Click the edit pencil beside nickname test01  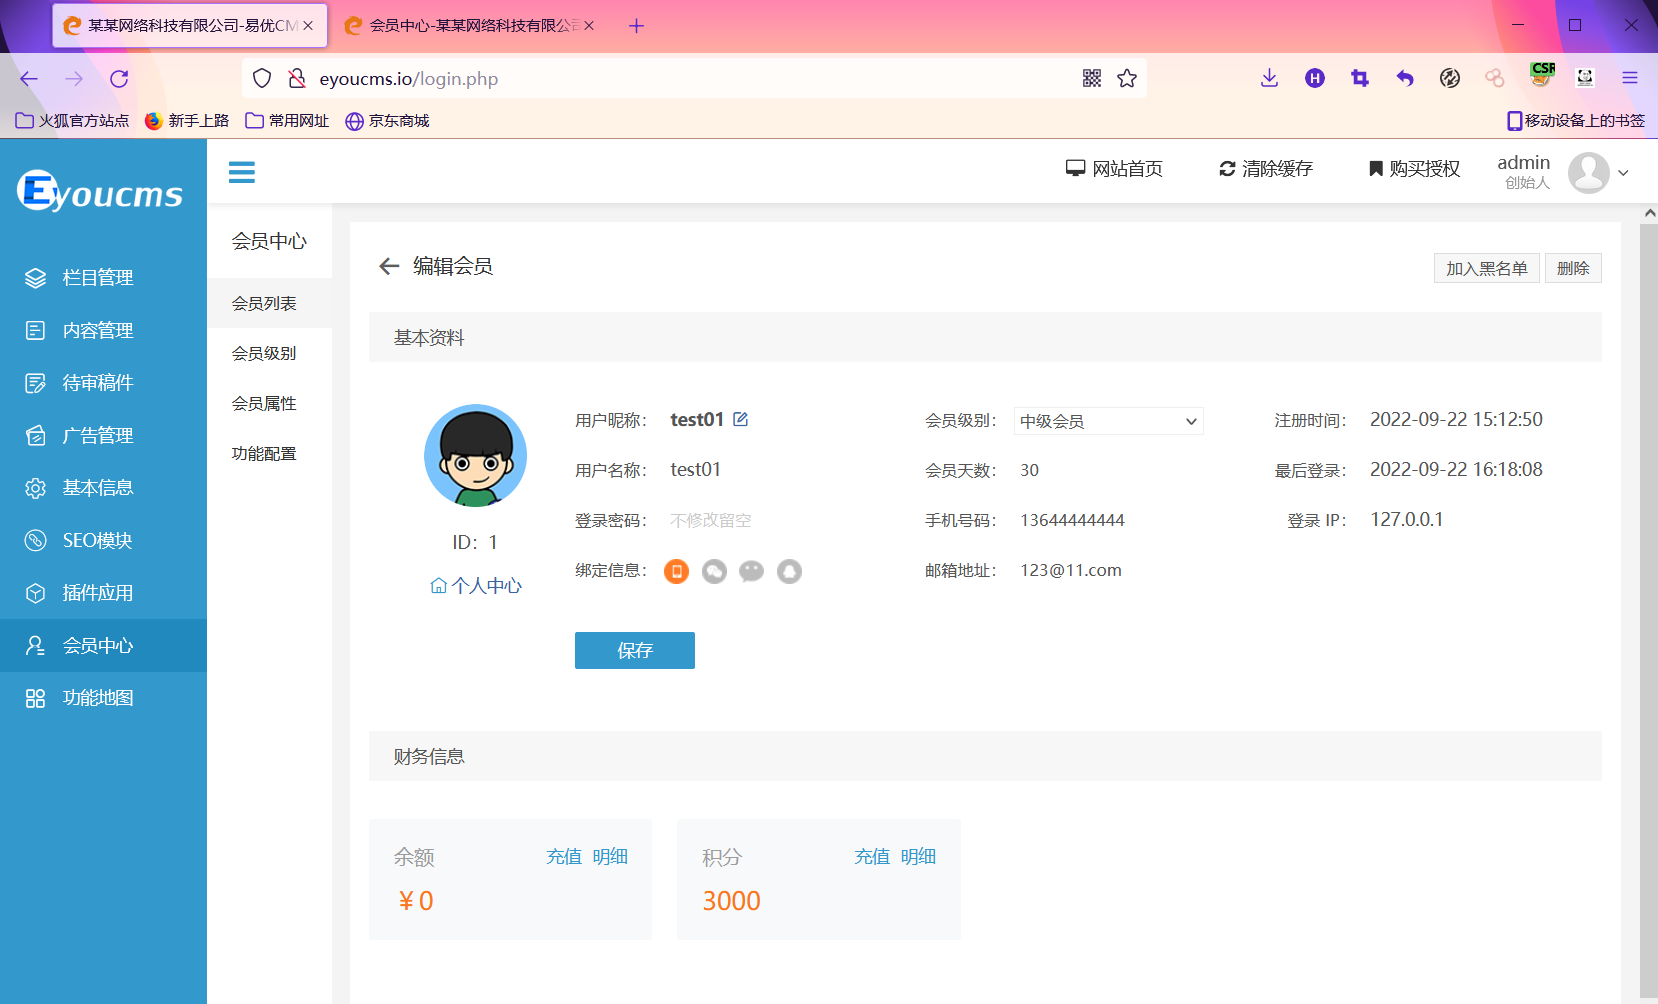tap(740, 419)
